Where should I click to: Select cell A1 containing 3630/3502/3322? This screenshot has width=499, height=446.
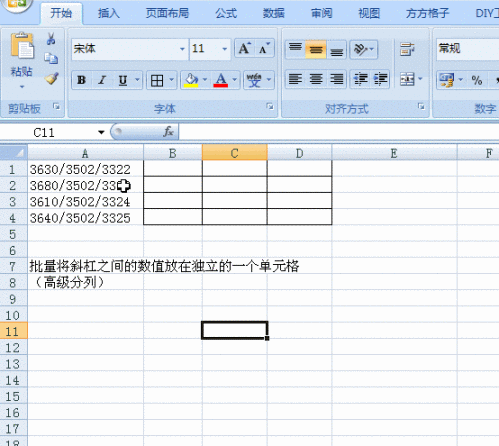point(85,169)
